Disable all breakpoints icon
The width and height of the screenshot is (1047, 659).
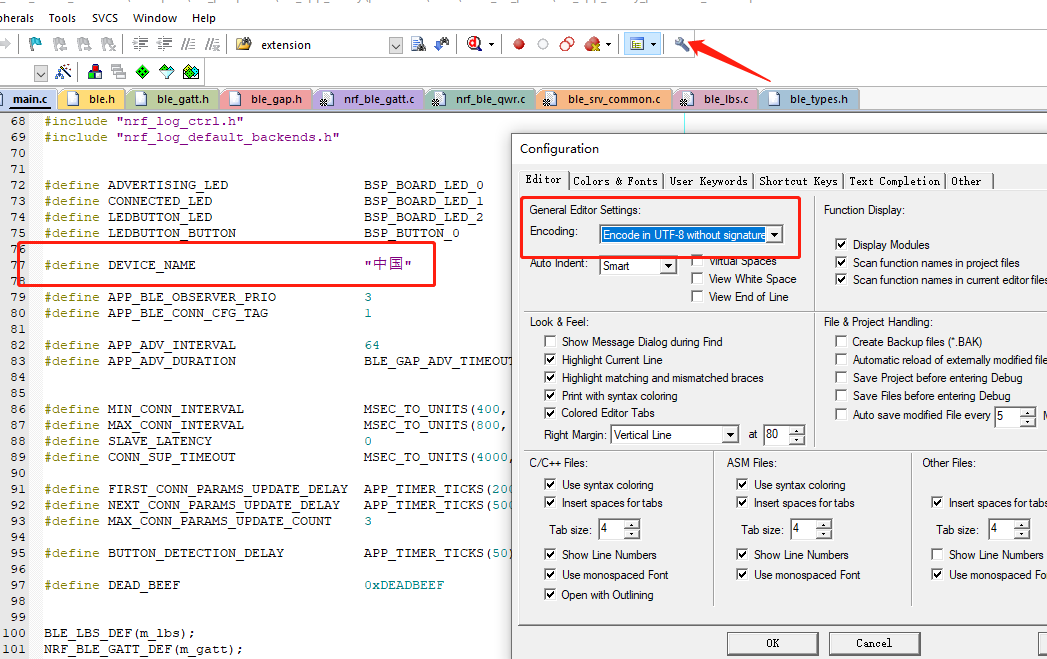point(567,45)
